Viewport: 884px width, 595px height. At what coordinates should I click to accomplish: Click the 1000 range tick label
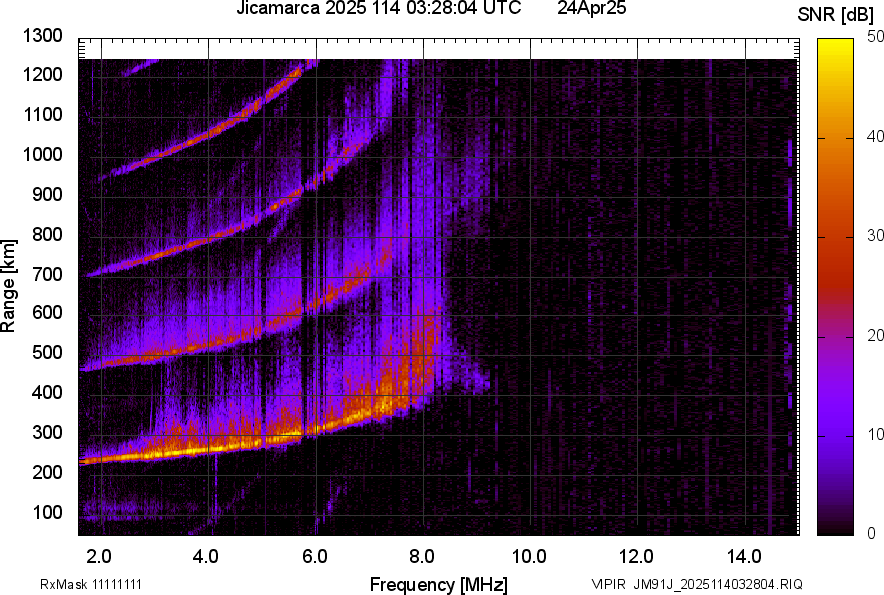[42, 154]
